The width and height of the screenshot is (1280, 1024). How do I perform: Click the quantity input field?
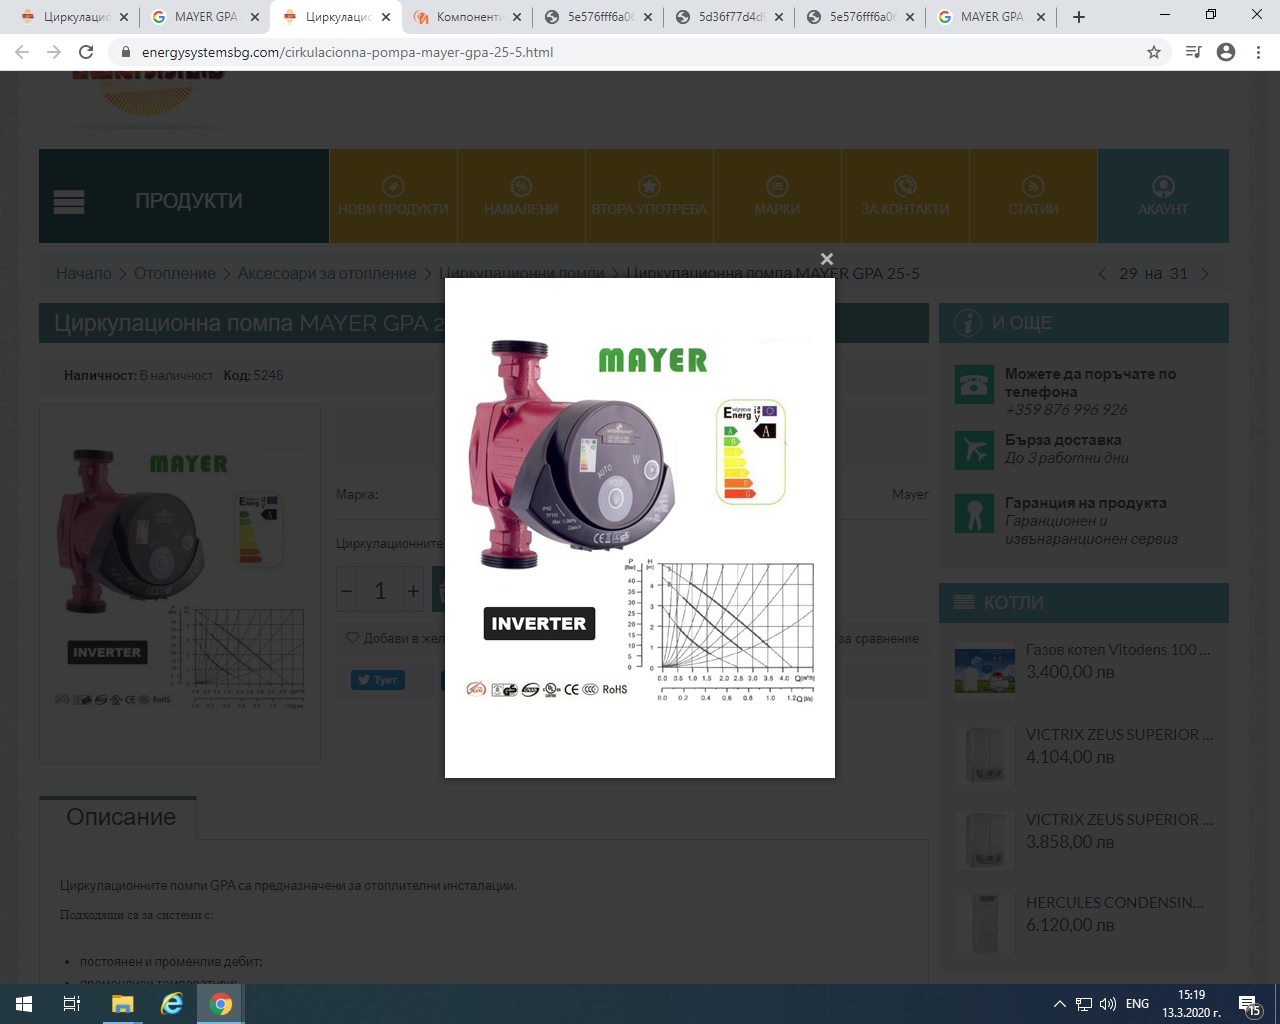pyautogui.click(x=380, y=591)
